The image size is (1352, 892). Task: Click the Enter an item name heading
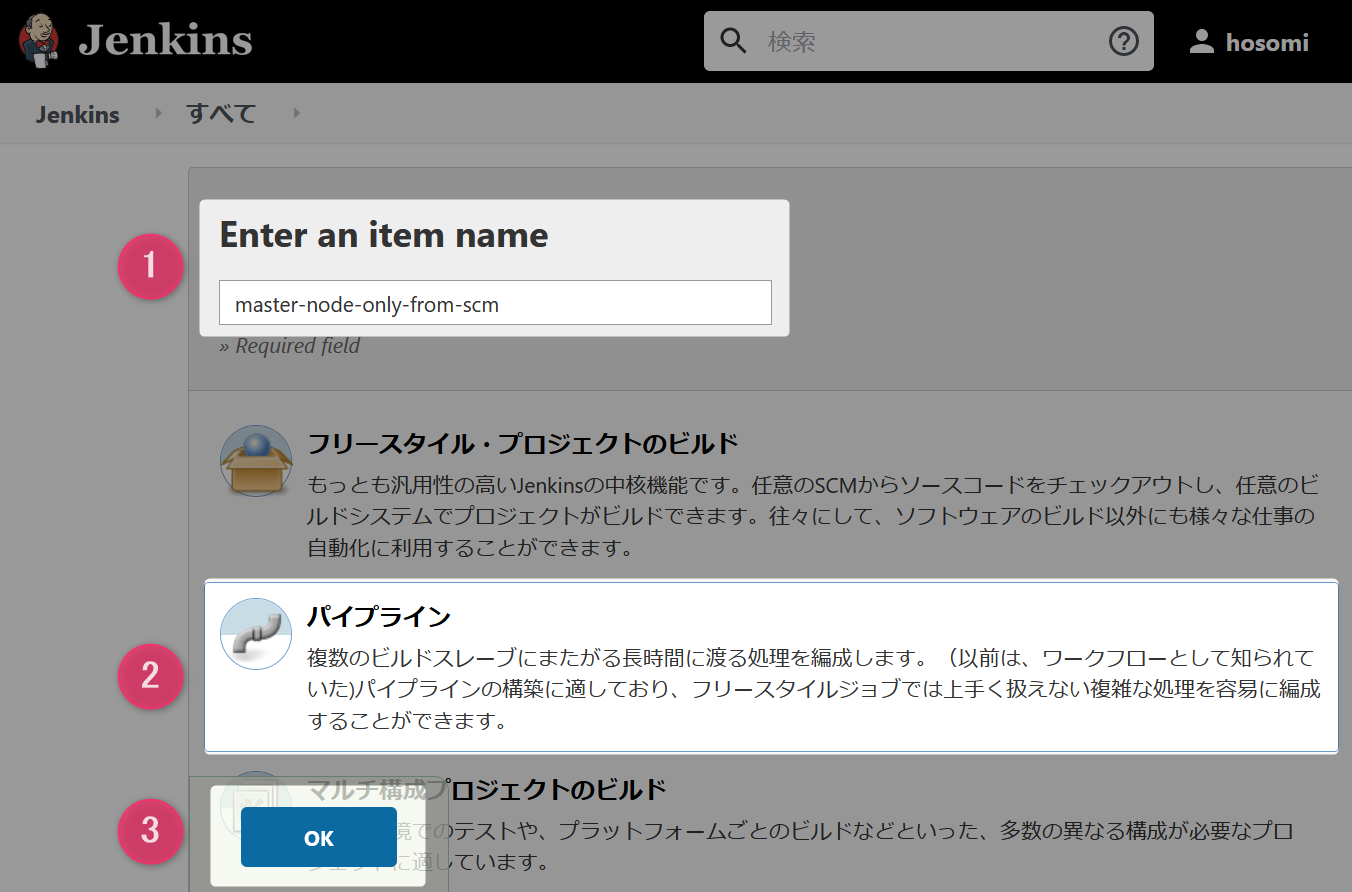(x=384, y=235)
